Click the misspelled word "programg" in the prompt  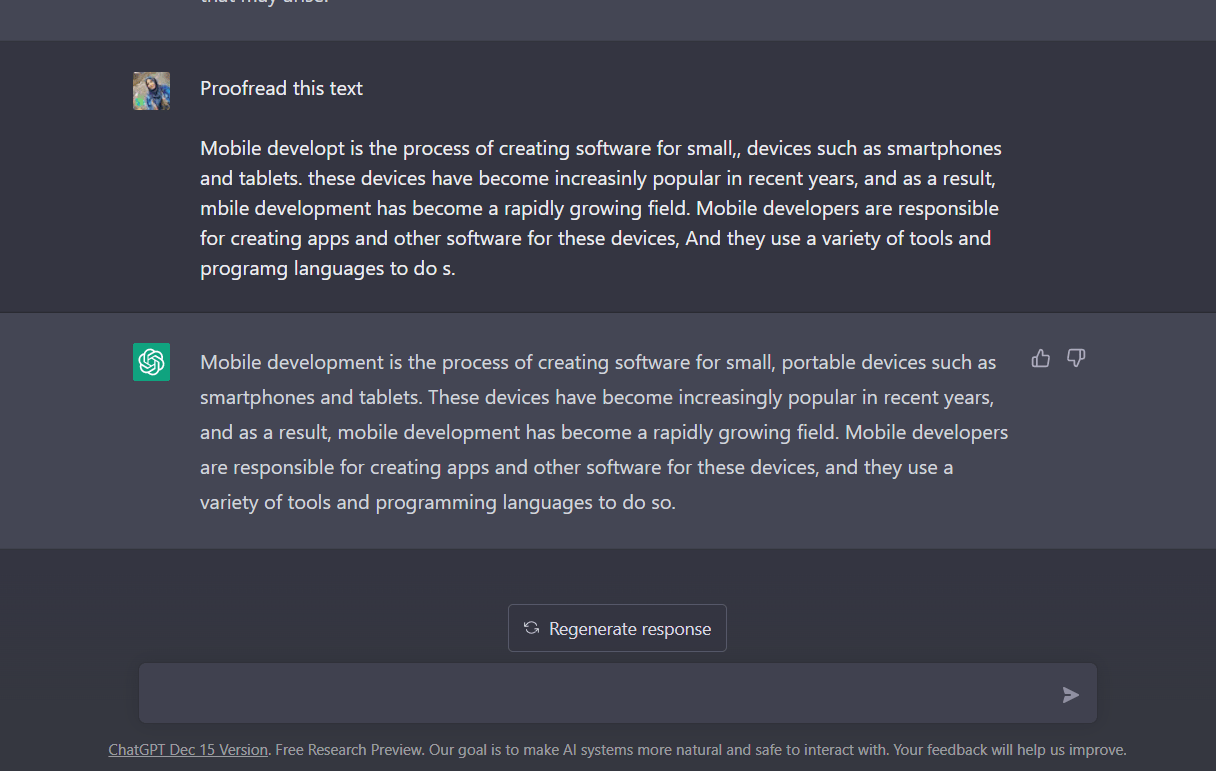click(x=243, y=269)
